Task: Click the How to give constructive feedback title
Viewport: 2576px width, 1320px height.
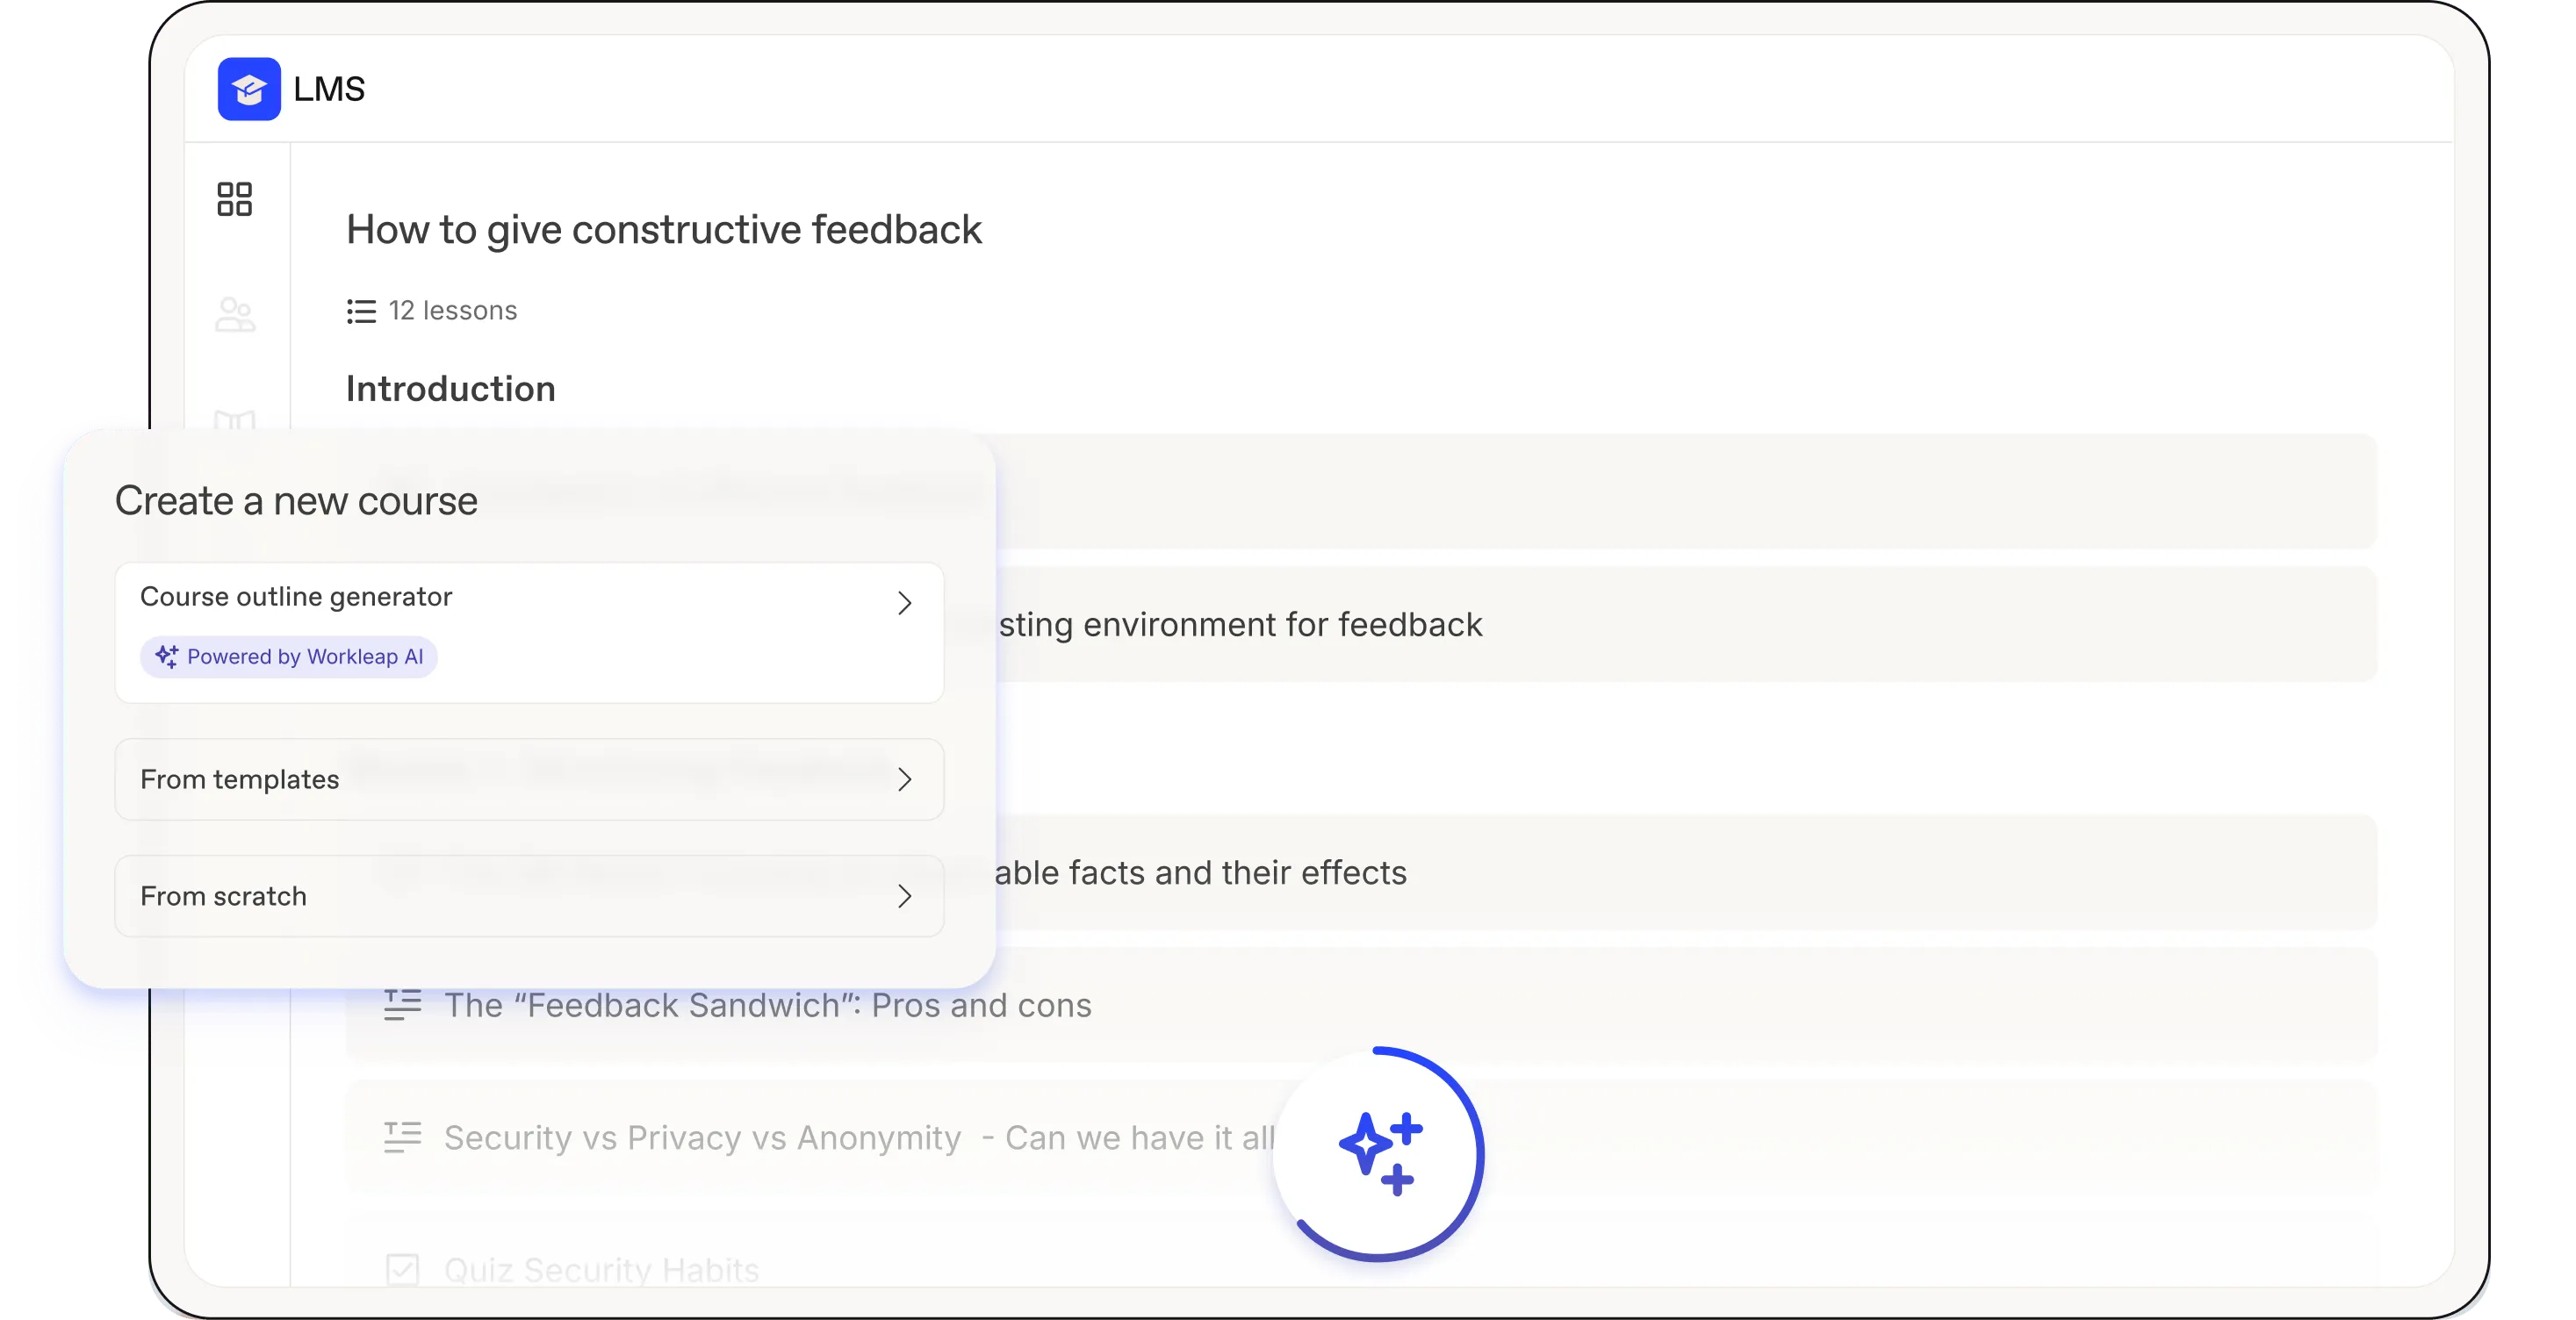Action: (x=664, y=230)
